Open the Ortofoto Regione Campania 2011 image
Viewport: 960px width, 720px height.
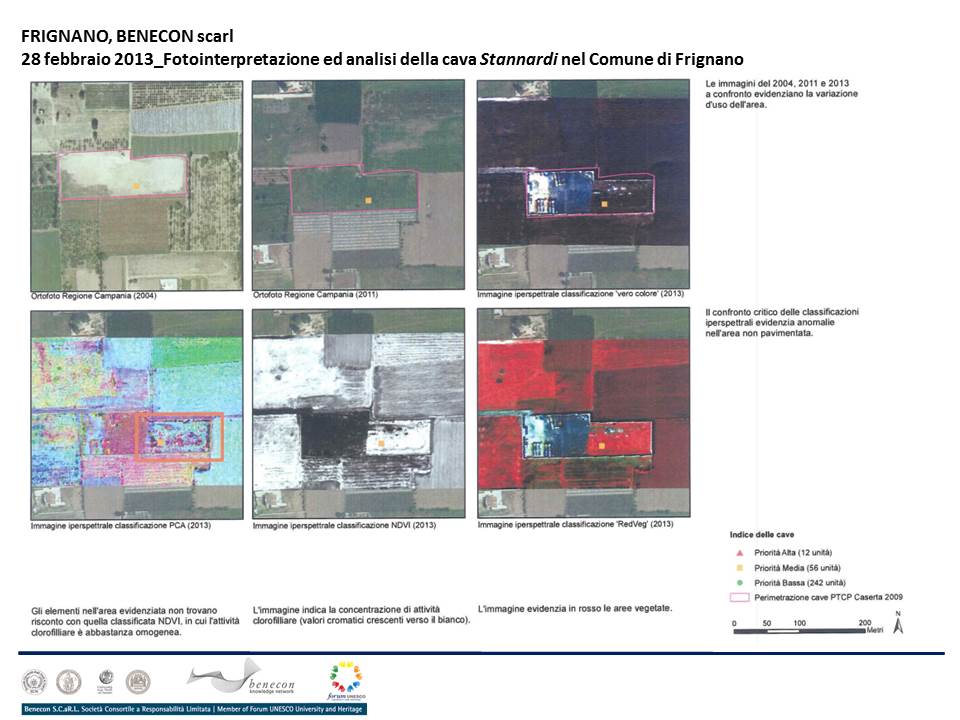(359, 186)
